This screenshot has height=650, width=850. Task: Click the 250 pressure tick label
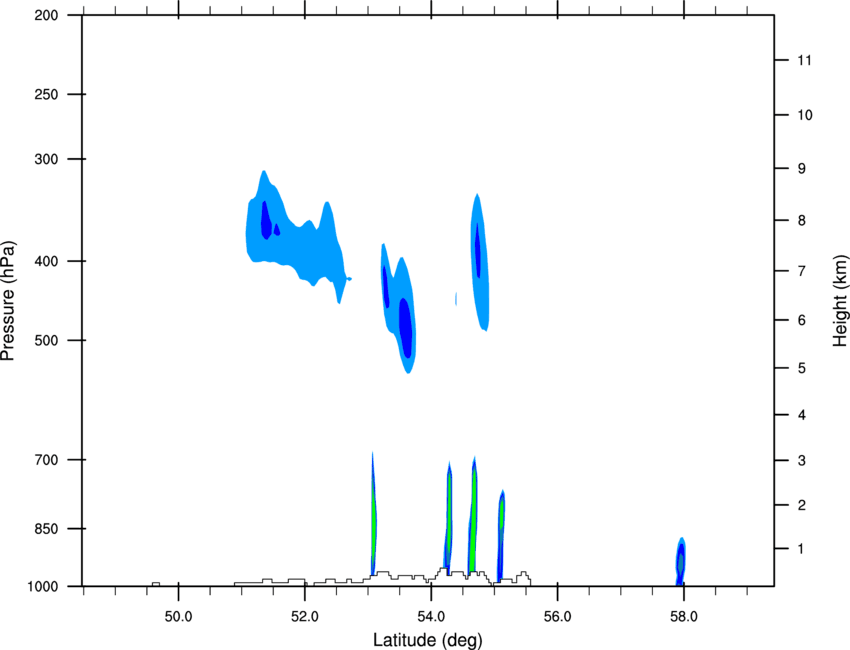46,94
